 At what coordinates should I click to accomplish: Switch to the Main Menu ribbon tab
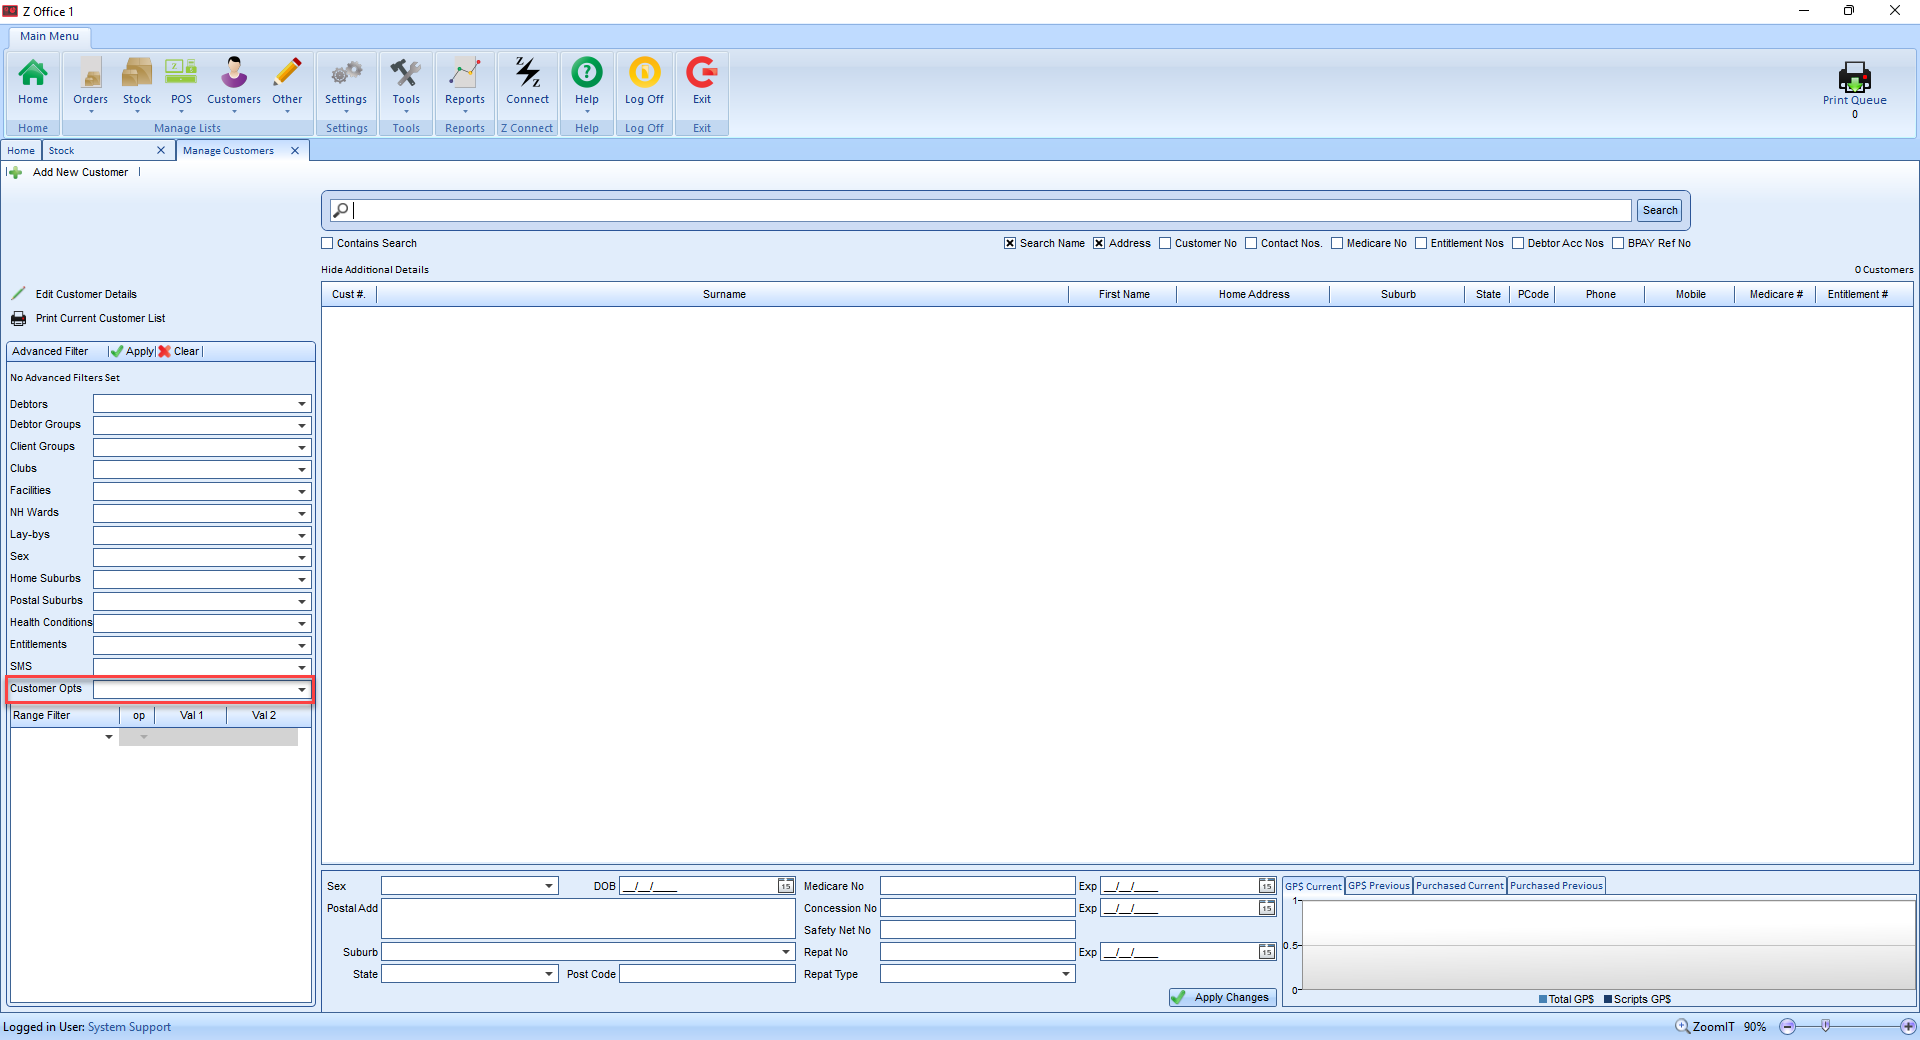click(50, 36)
